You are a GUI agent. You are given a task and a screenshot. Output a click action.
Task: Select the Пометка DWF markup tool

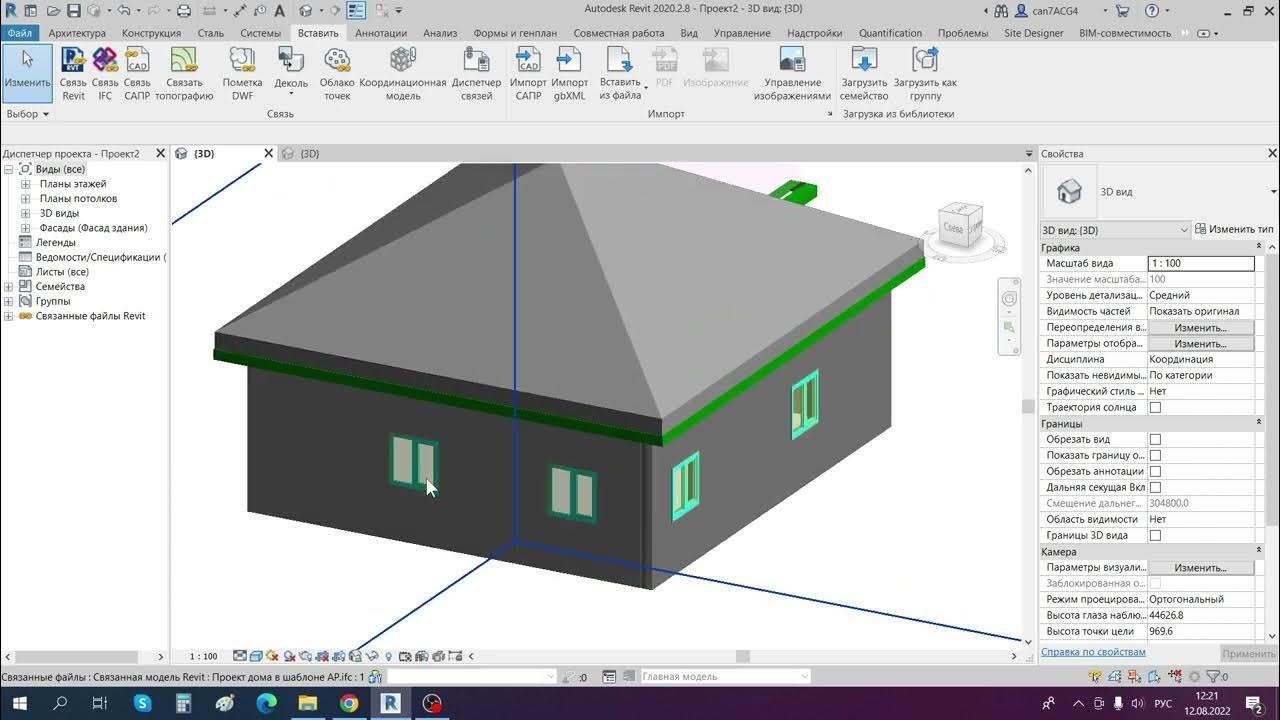click(x=242, y=74)
